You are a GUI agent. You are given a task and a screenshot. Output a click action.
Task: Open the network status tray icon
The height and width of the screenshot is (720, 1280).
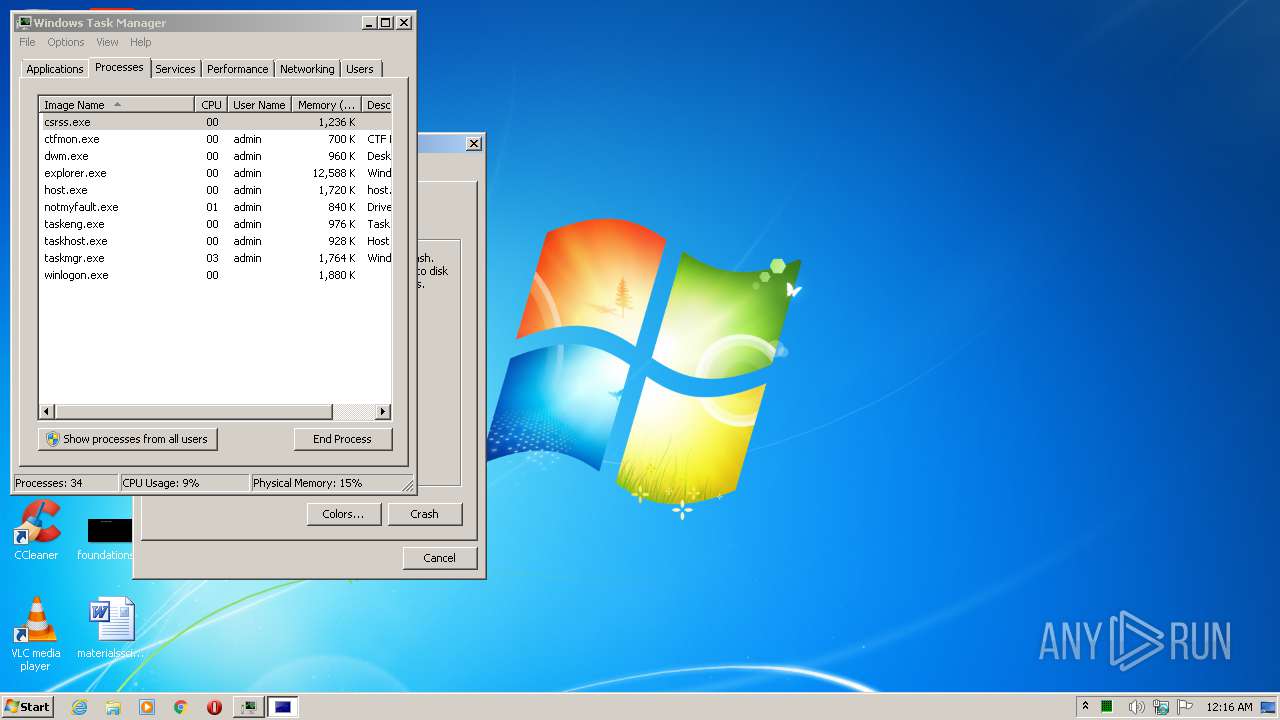tap(1161, 707)
